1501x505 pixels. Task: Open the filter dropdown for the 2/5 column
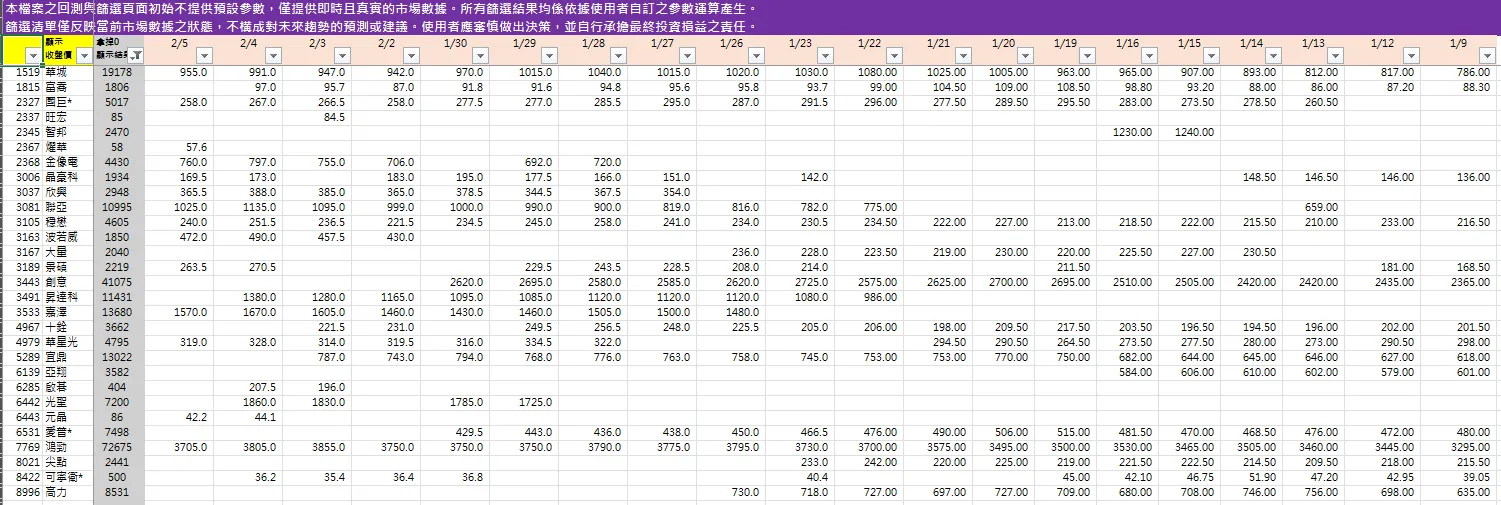coord(204,57)
